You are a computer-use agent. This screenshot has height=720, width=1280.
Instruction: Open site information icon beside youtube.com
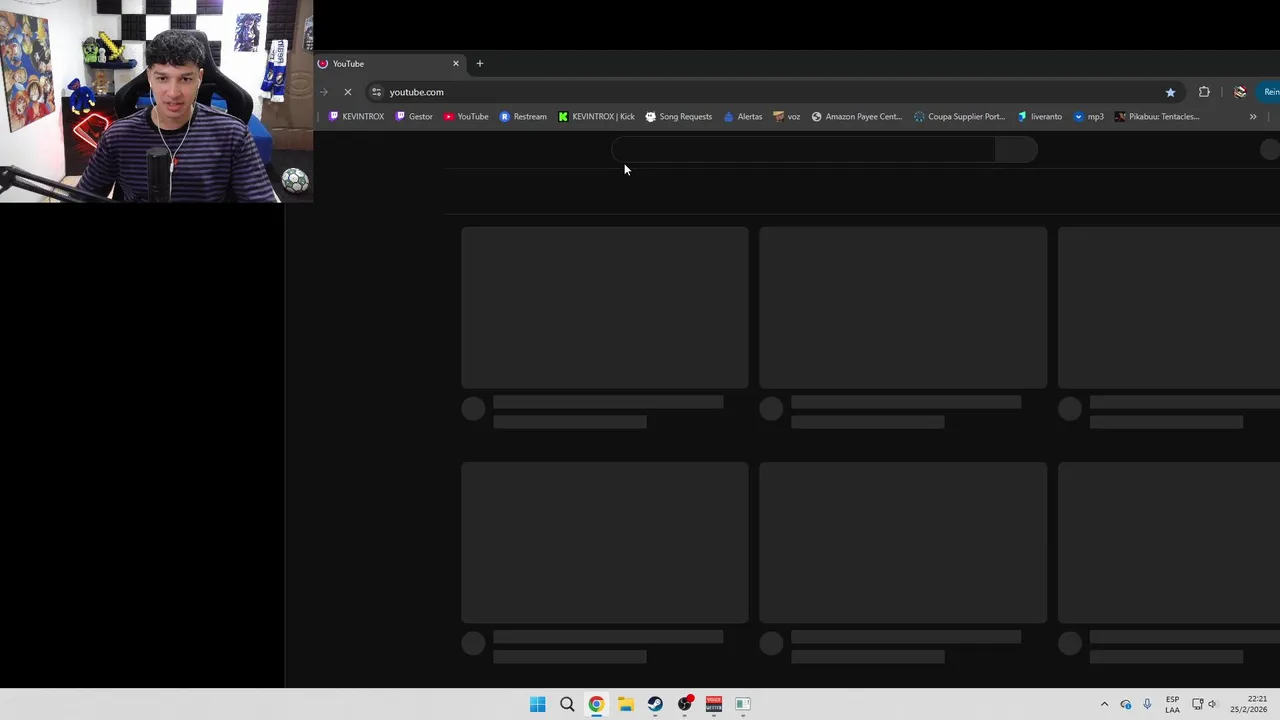tap(376, 92)
